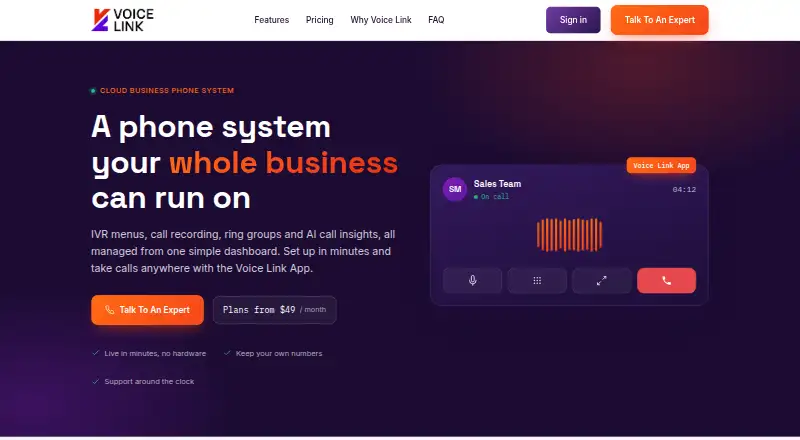Image resolution: width=800 pixels, height=440 pixels.
Task: Open Why Voice Link nav item
Action: point(381,20)
